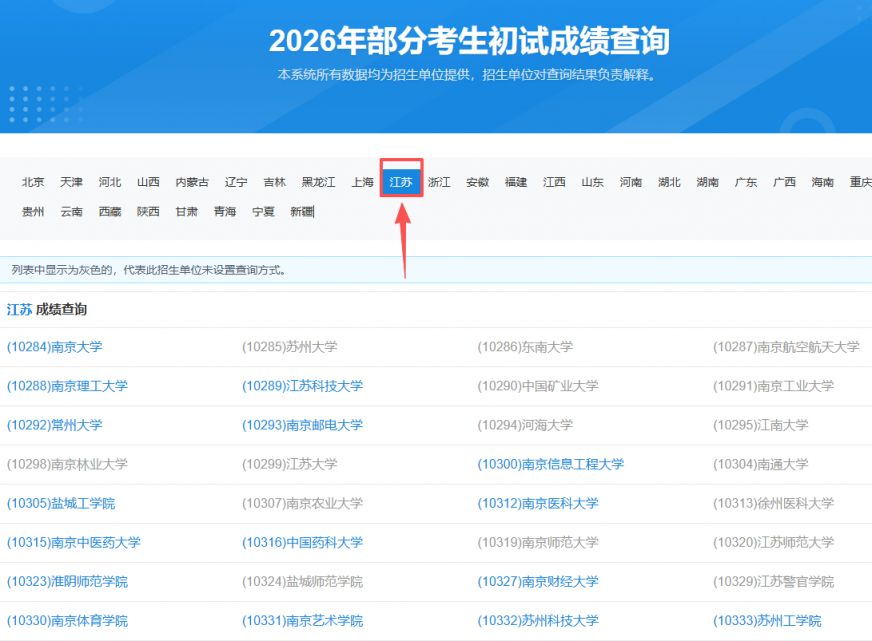Open (10316)中国药科大学 score query link
872x641 pixels.
[303, 542]
